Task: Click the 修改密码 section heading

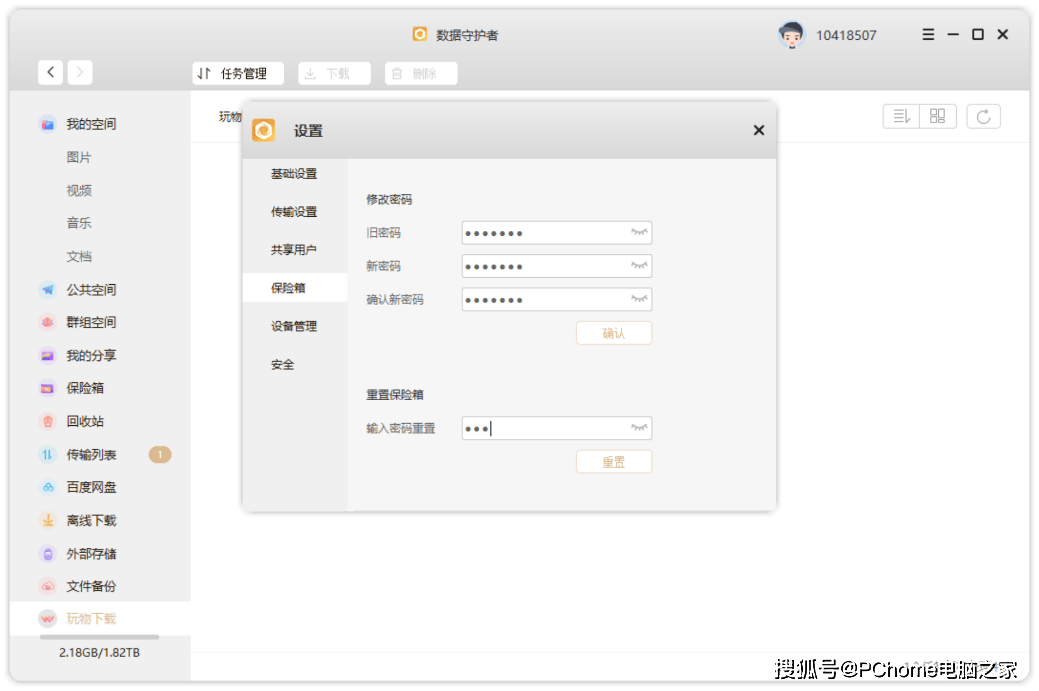Action: click(389, 199)
